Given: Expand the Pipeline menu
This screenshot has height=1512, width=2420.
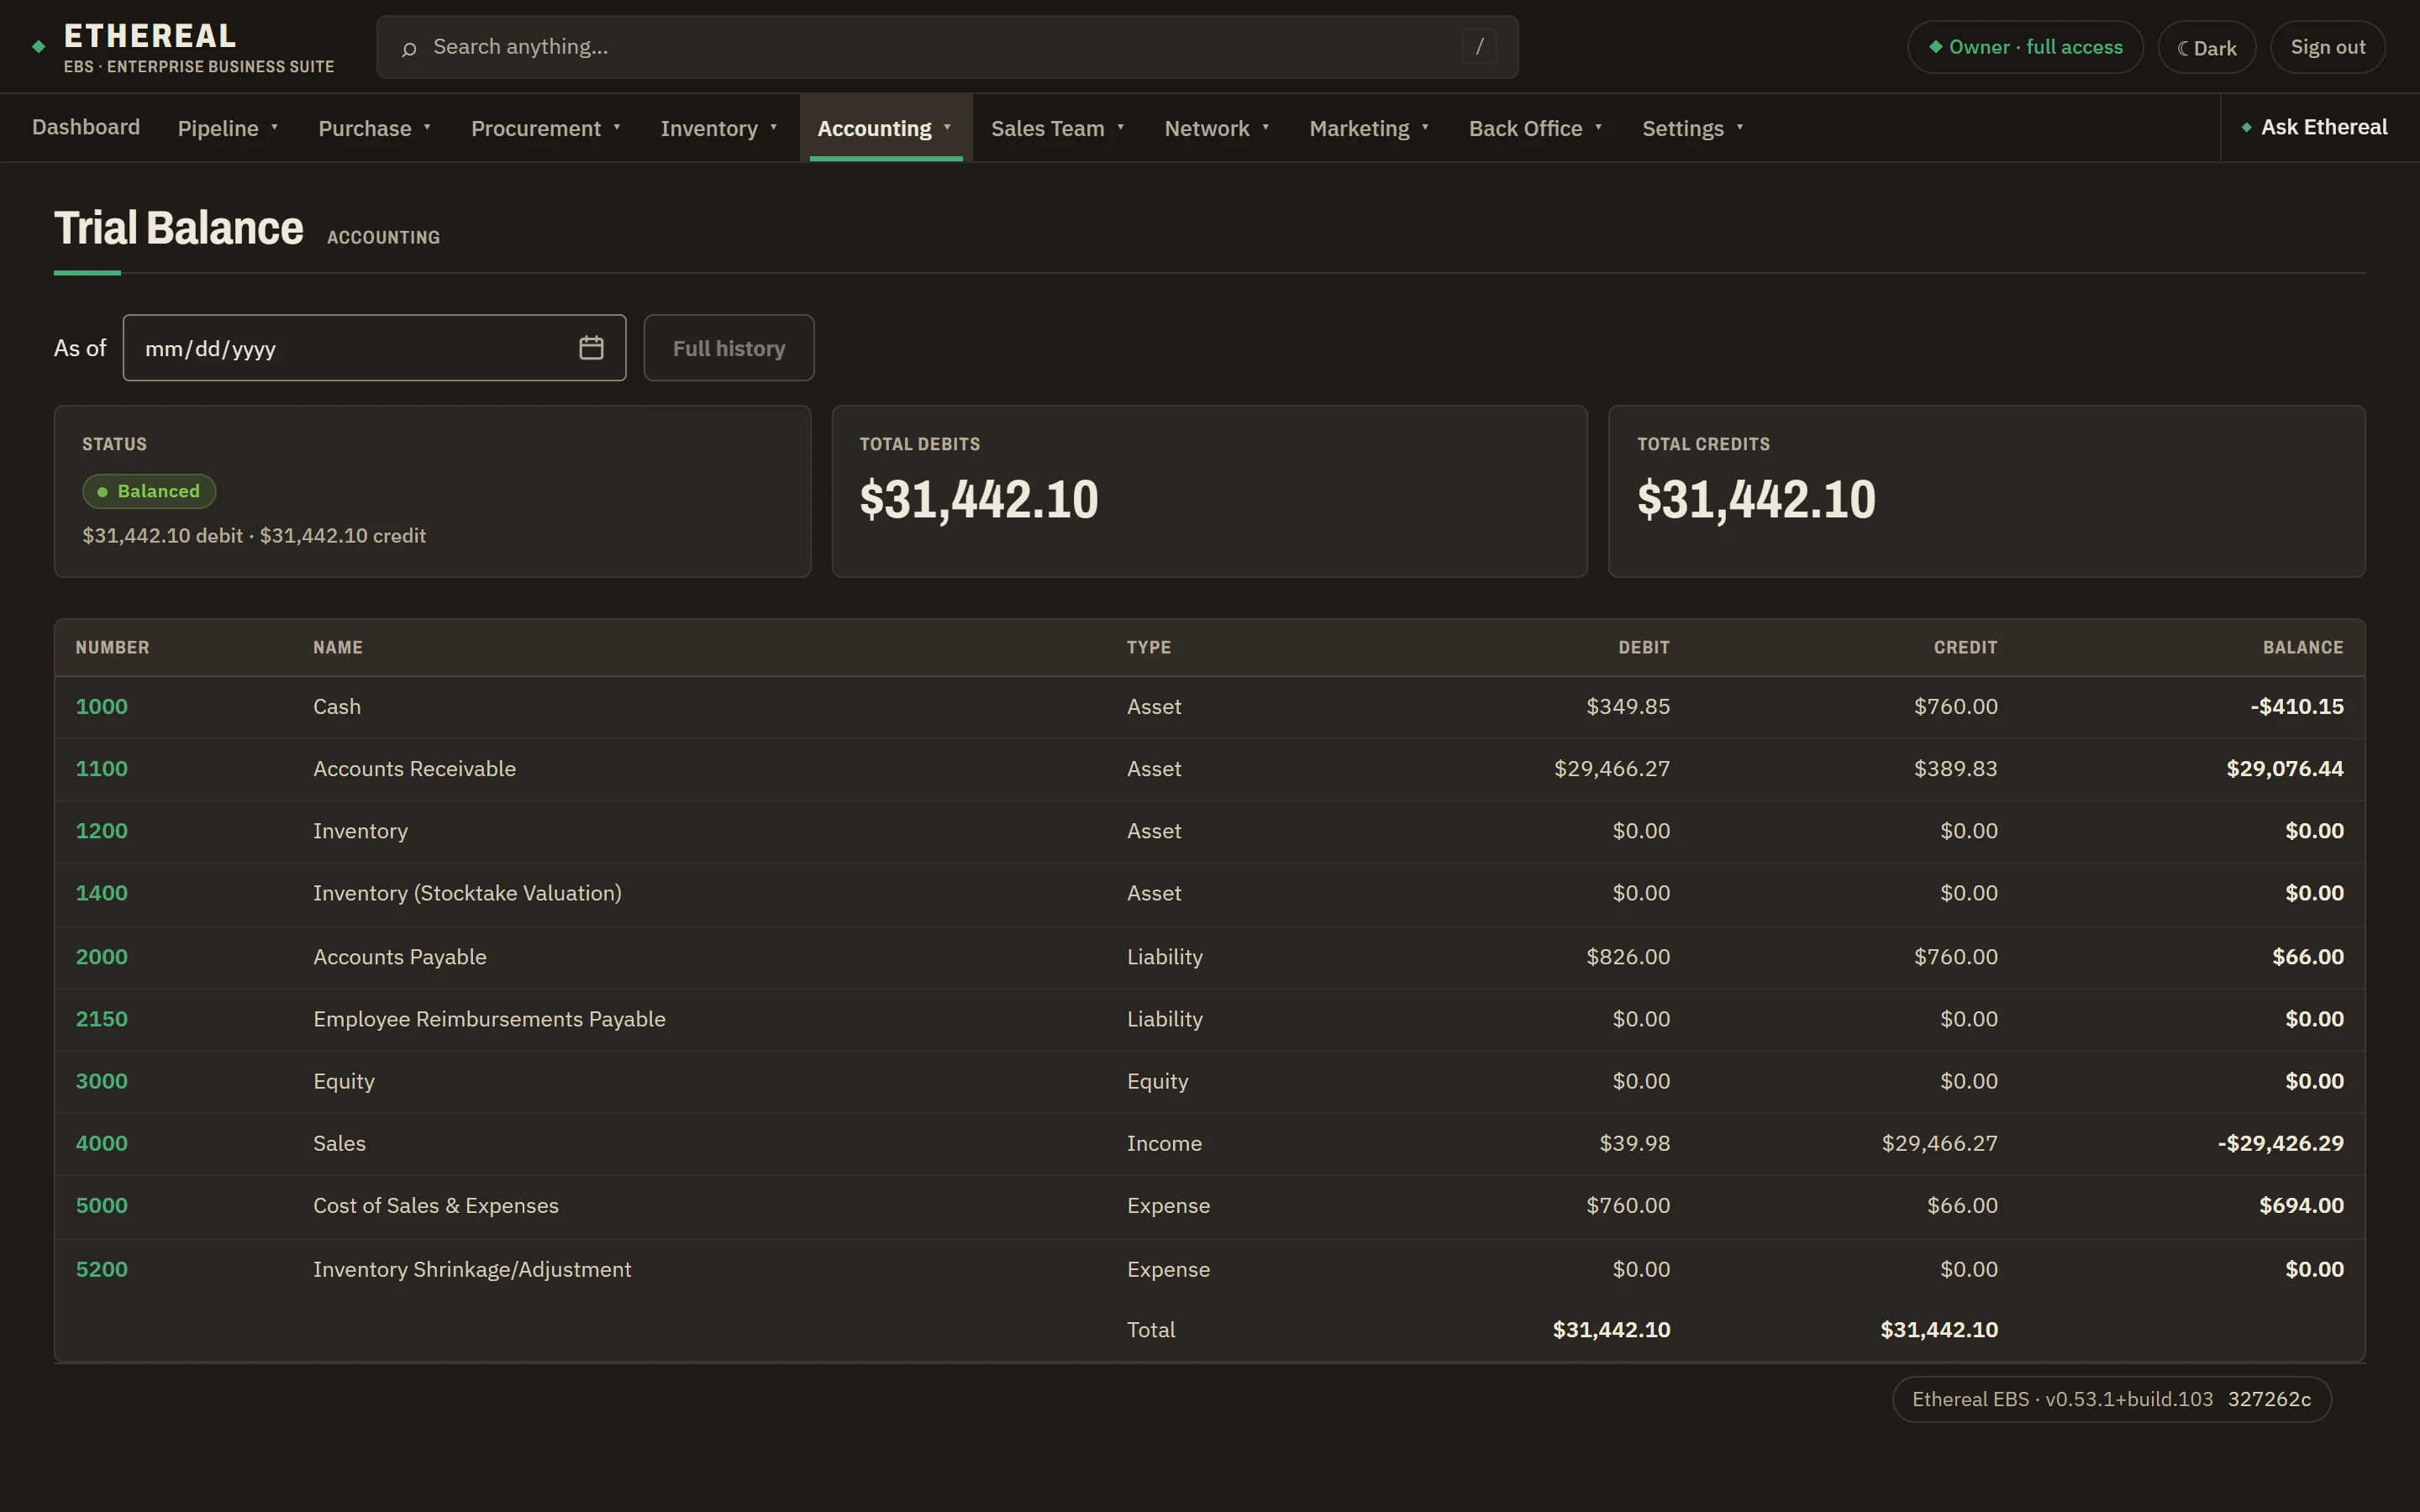Looking at the screenshot, I should [228, 128].
